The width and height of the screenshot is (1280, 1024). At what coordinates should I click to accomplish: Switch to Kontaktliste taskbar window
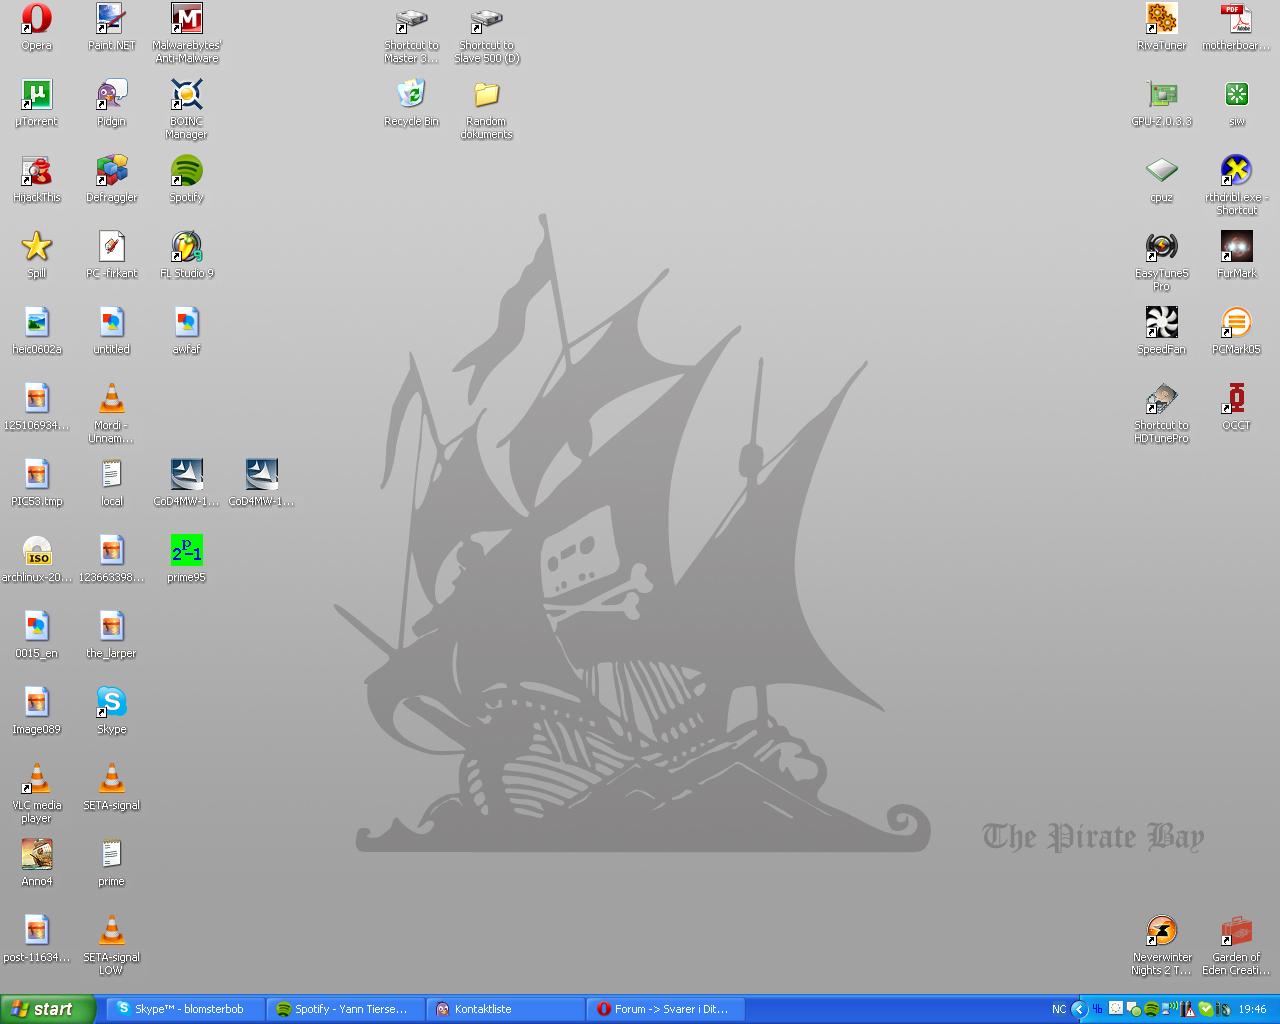coord(506,1009)
